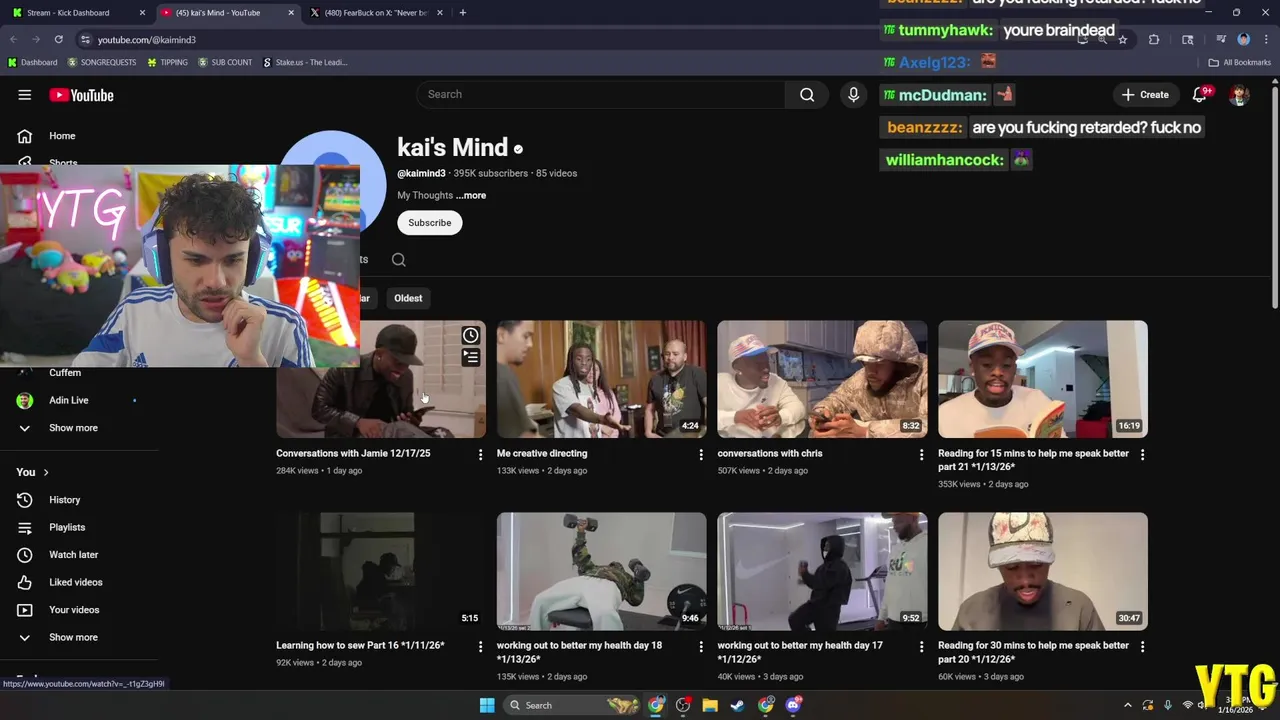Close the Stream - Kick Dashboard tab
The image size is (1280, 720).
[x=142, y=13]
